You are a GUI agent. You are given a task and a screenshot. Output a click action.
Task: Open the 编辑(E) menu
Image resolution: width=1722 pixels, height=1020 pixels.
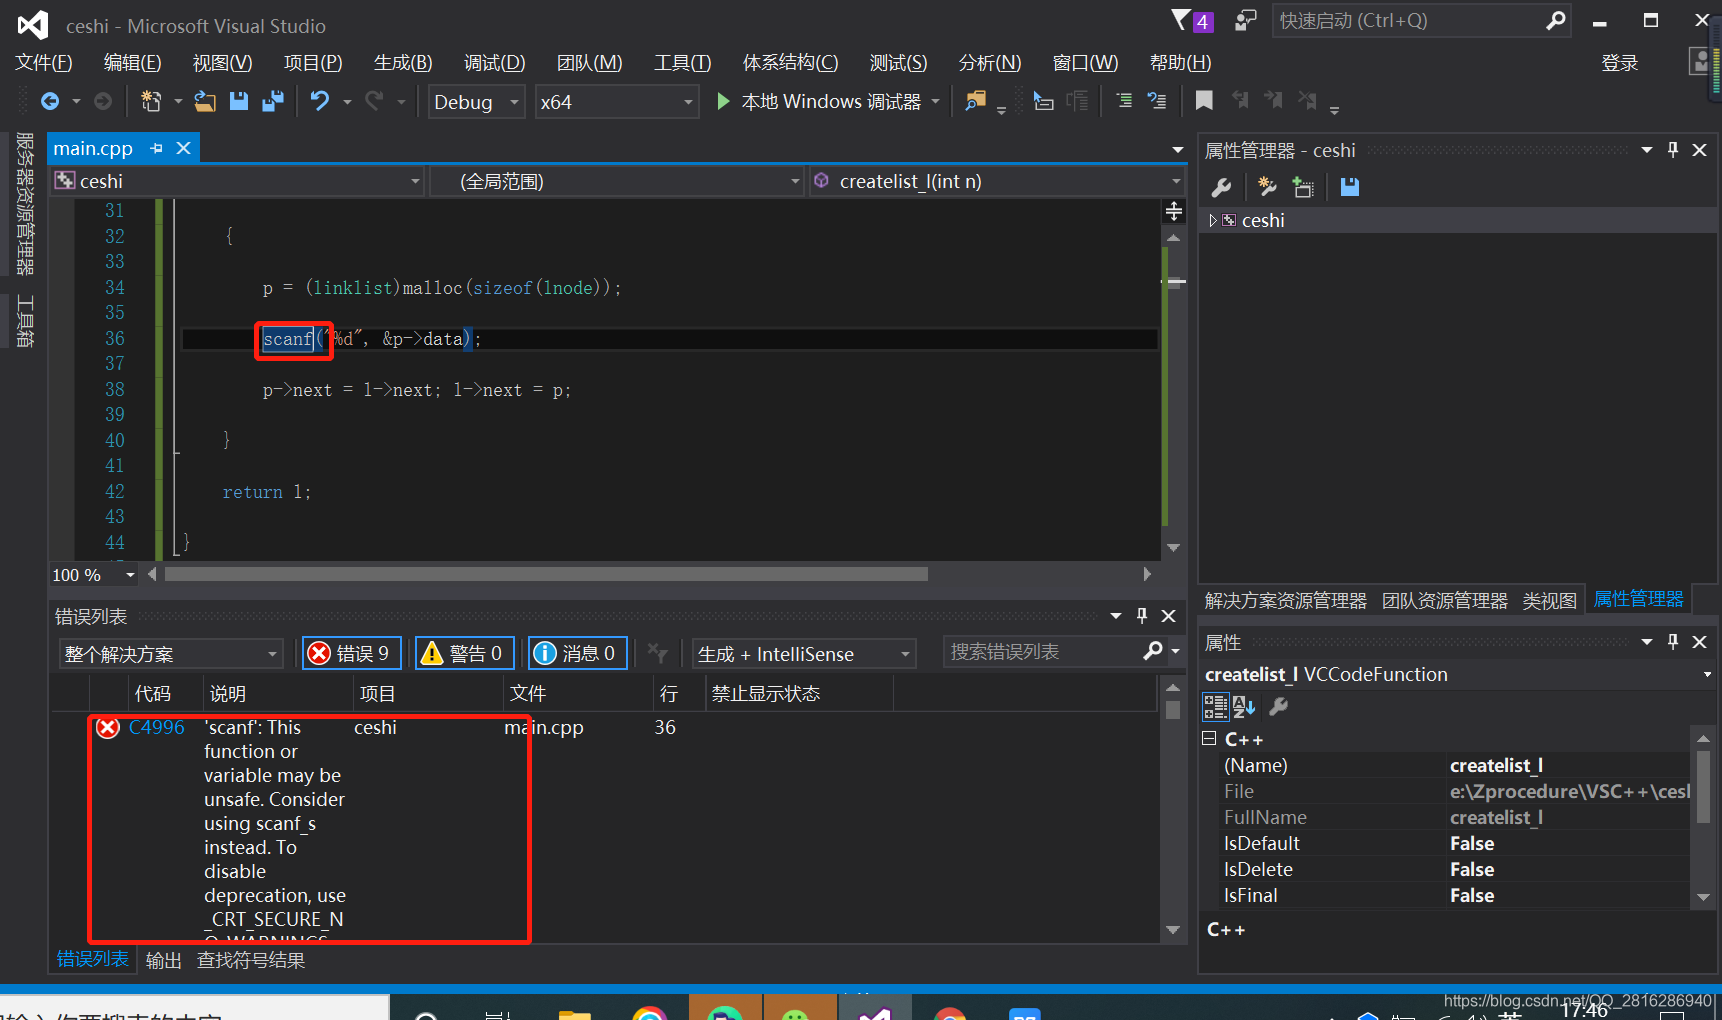pos(132,63)
